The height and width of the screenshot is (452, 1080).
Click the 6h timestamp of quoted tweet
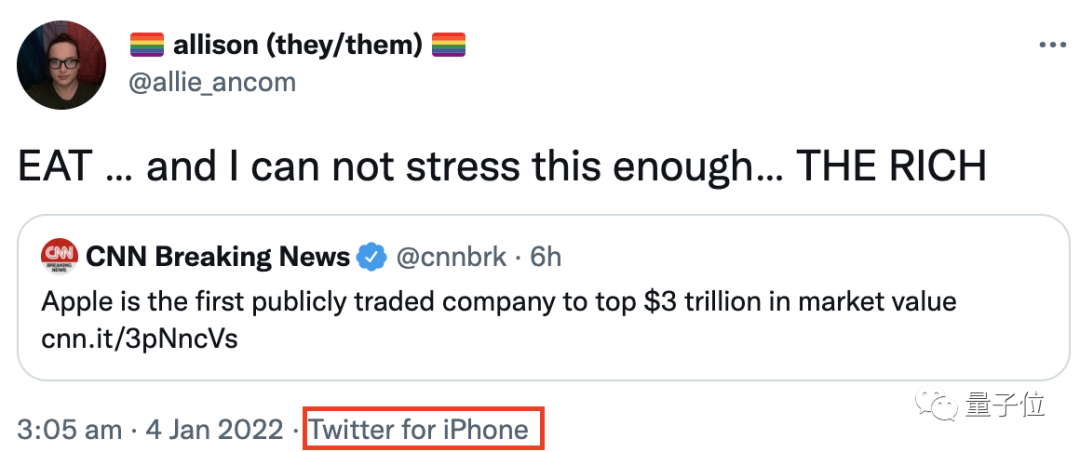click(x=546, y=257)
